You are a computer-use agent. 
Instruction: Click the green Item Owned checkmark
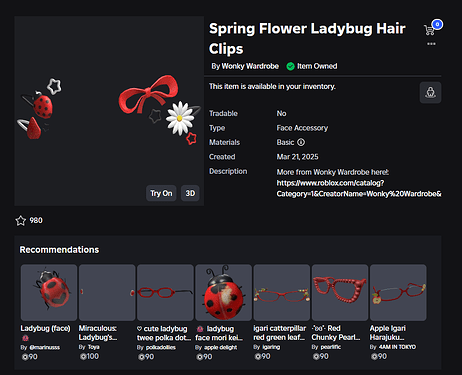[290, 66]
